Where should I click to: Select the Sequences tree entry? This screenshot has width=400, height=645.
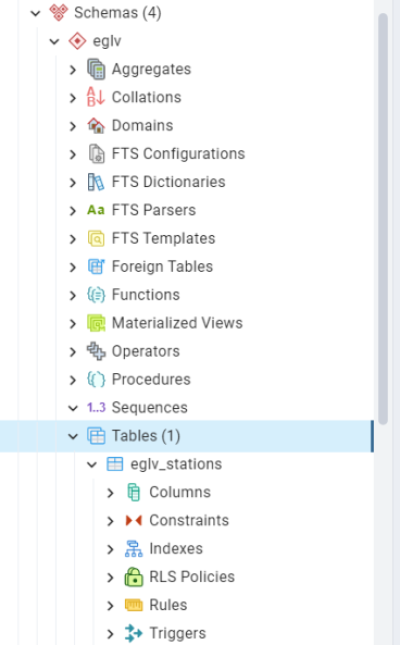(x=150, y=408)
